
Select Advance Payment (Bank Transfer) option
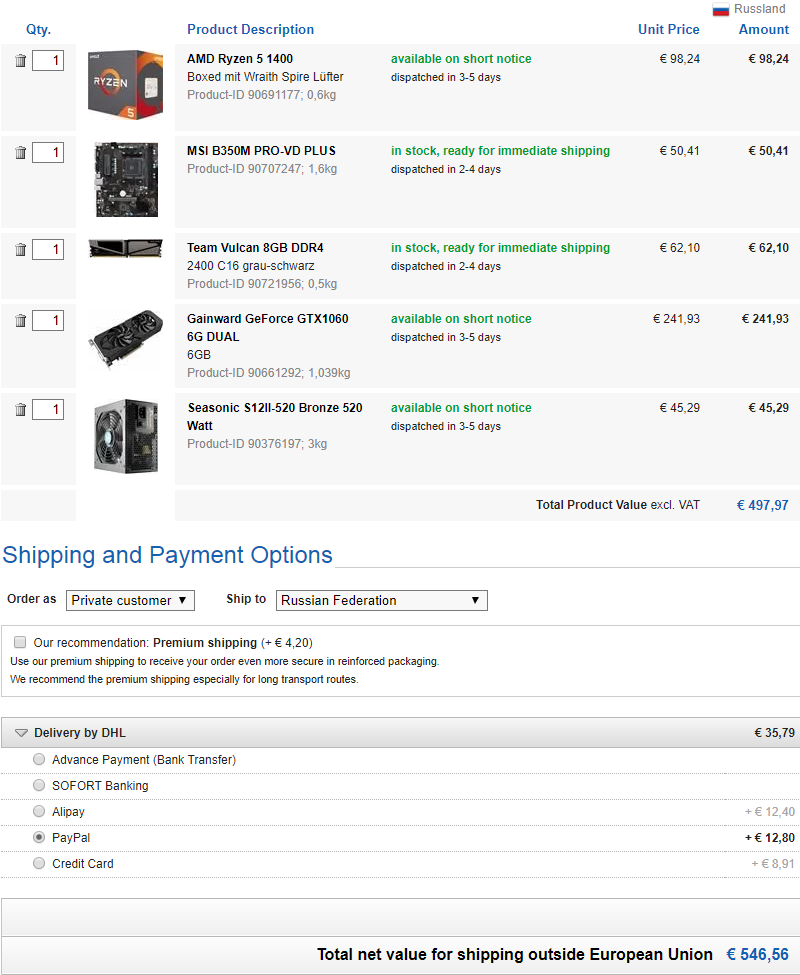tap(39, 759)
